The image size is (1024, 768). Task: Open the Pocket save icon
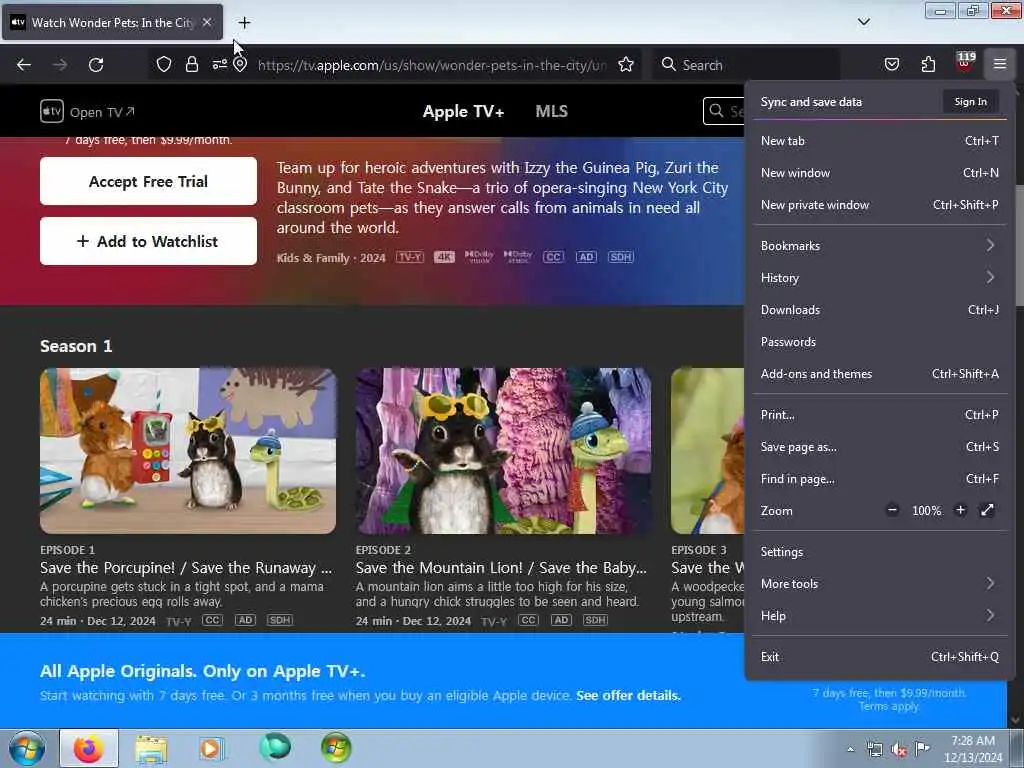[x=891, y=65]
